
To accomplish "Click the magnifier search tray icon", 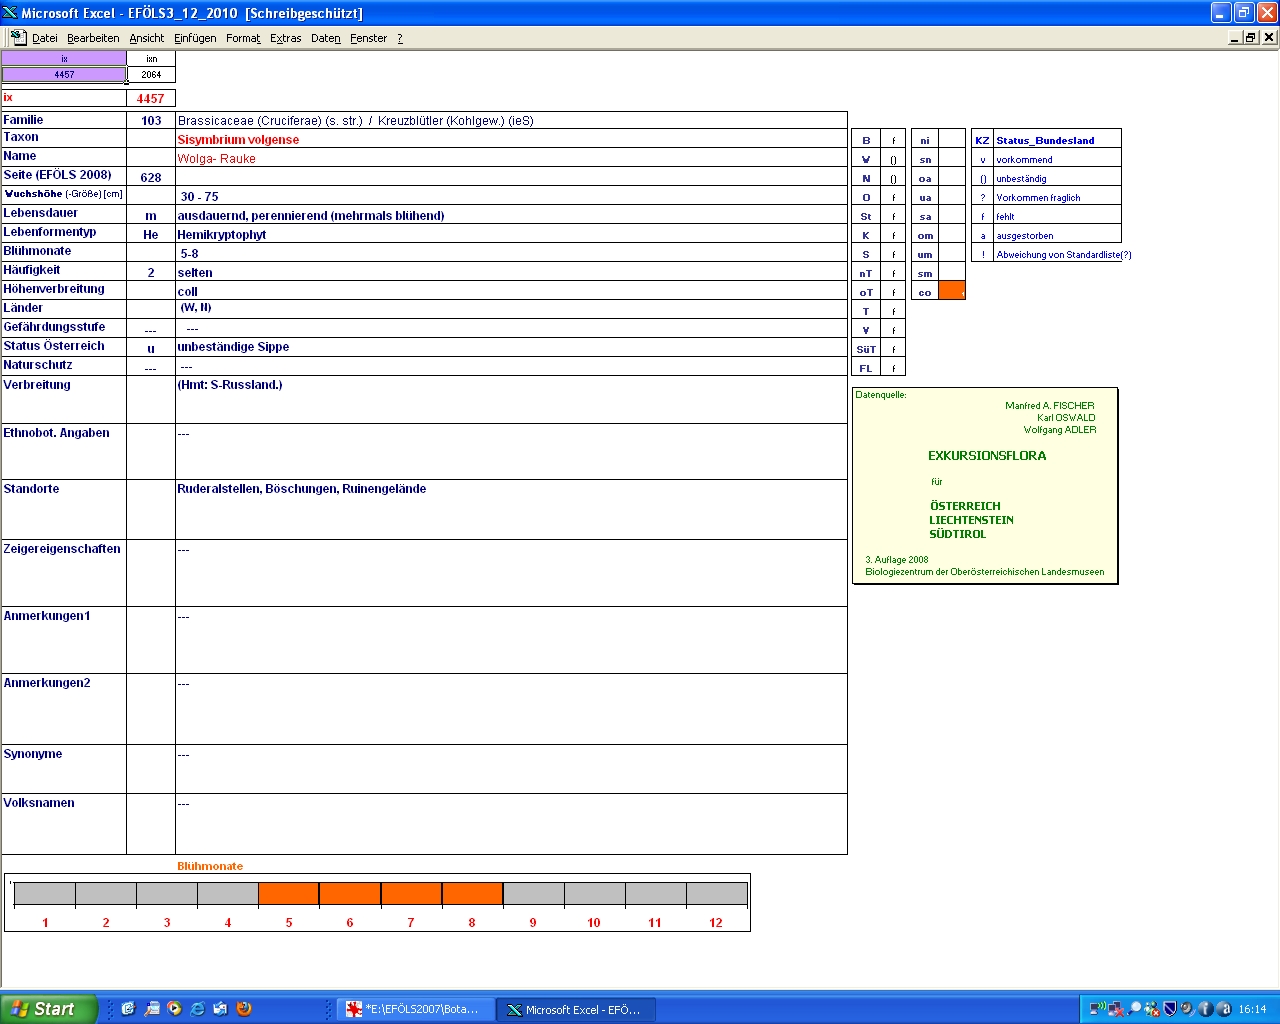I will click(1134, 1009).
